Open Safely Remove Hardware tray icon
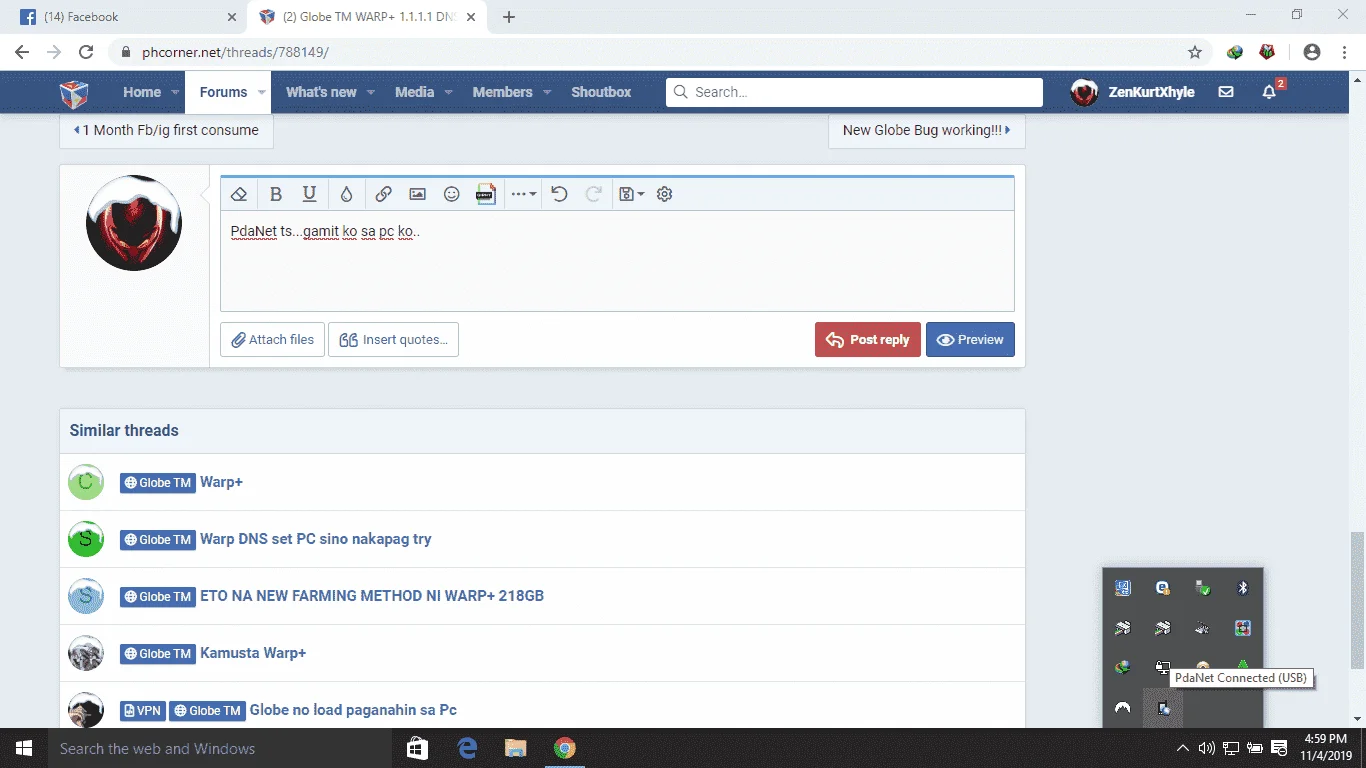The width and height of the screenshot is (1366, 768). click(1203, 589)
